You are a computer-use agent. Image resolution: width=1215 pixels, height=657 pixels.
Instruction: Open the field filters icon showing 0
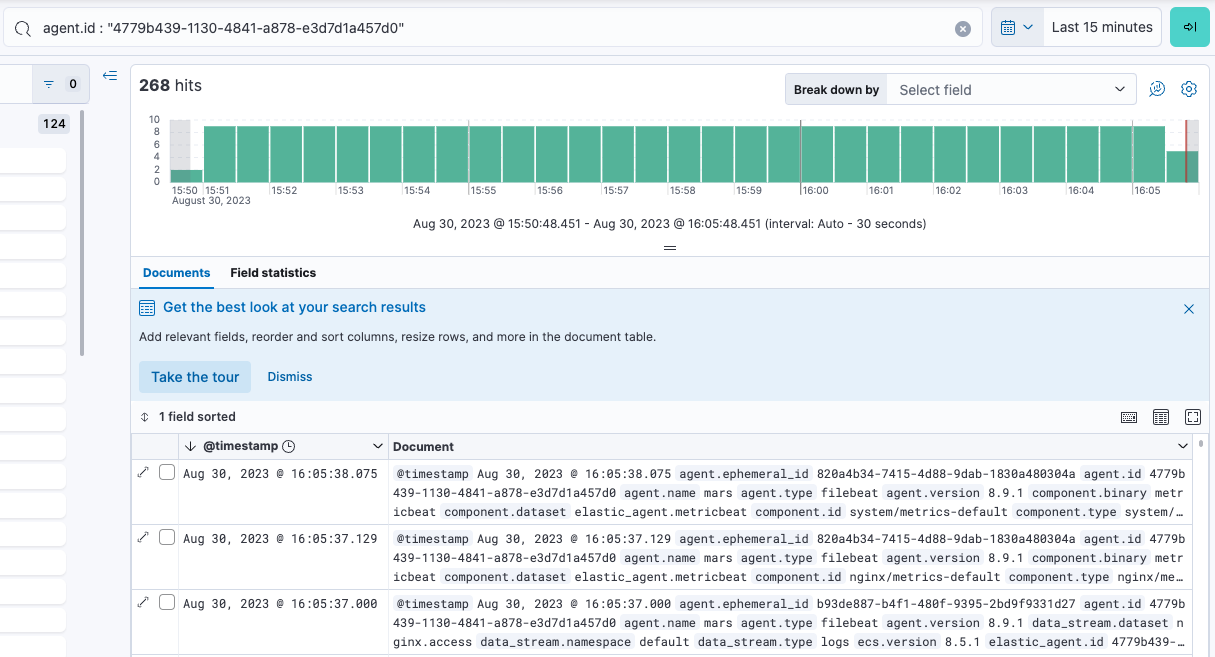tap(60, 84)
